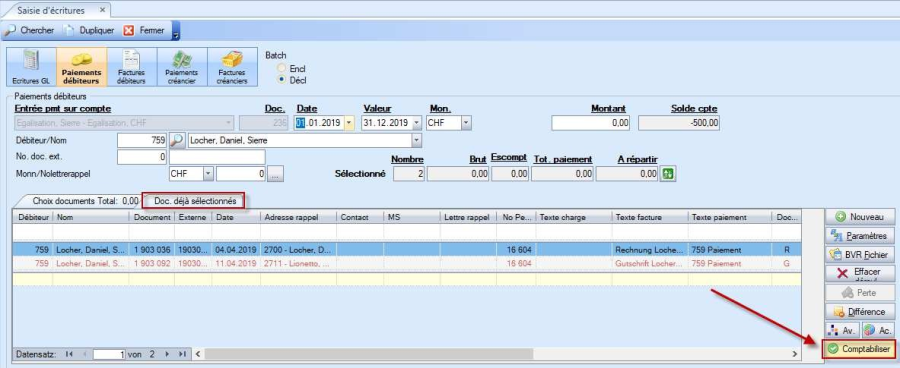The height and width of the screenshot is (368, 900).
Task: Sort by the Date column header
Action: click(x=235, y=218)
